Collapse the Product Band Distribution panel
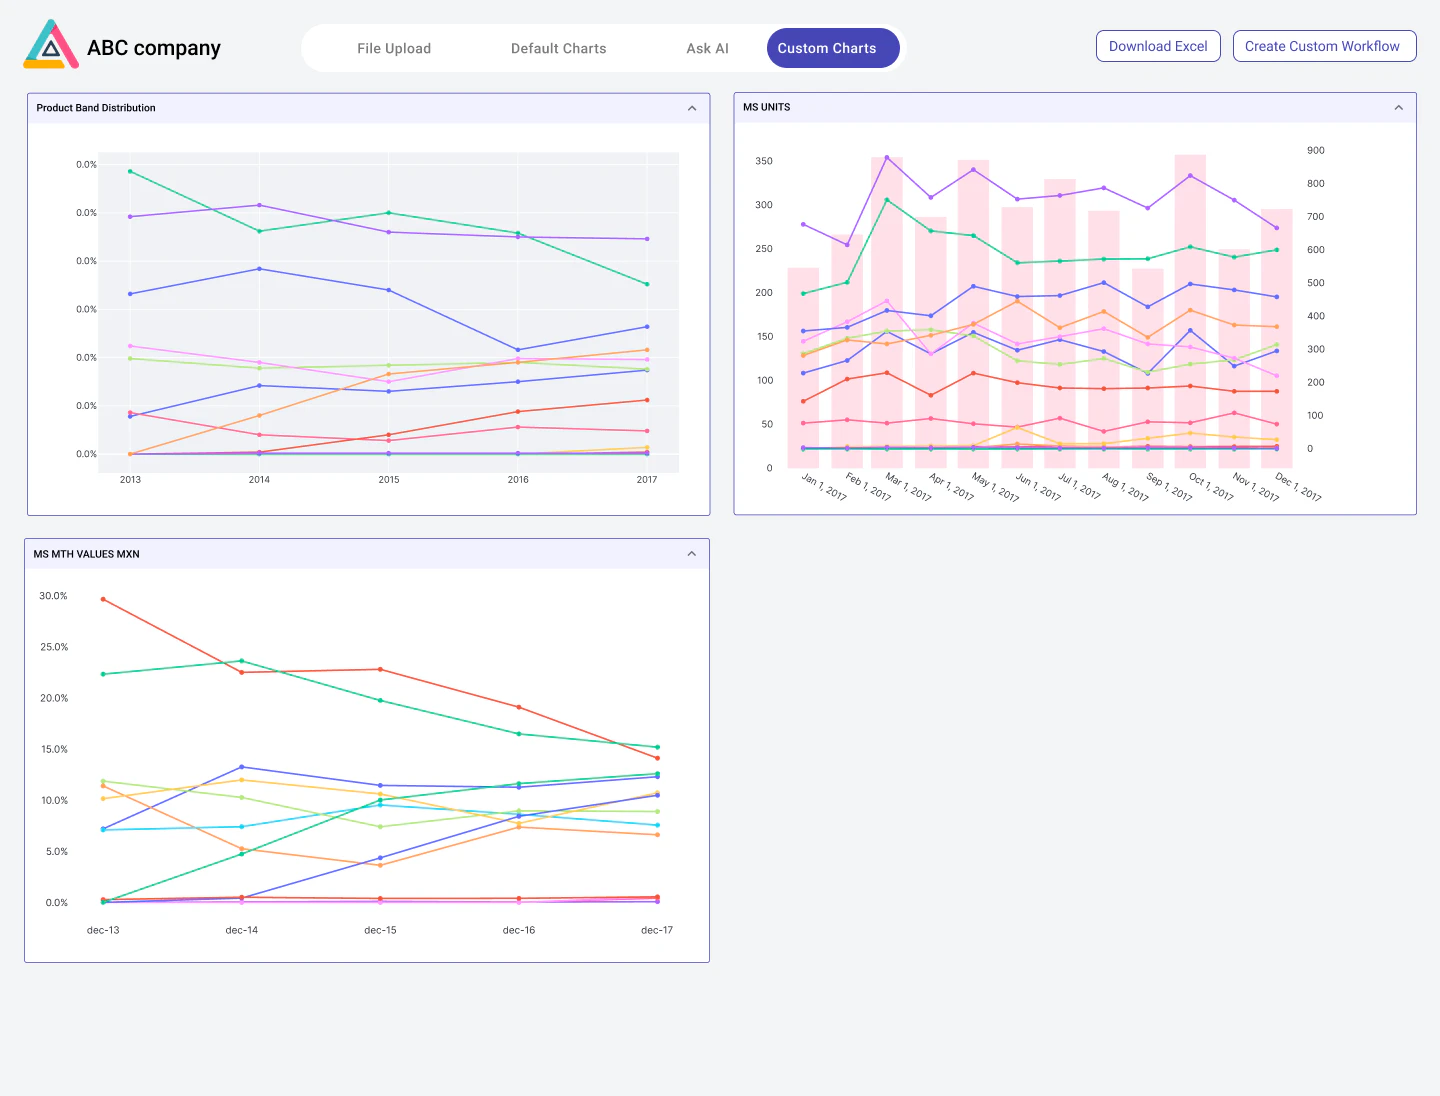 click(x=692, y=108)
